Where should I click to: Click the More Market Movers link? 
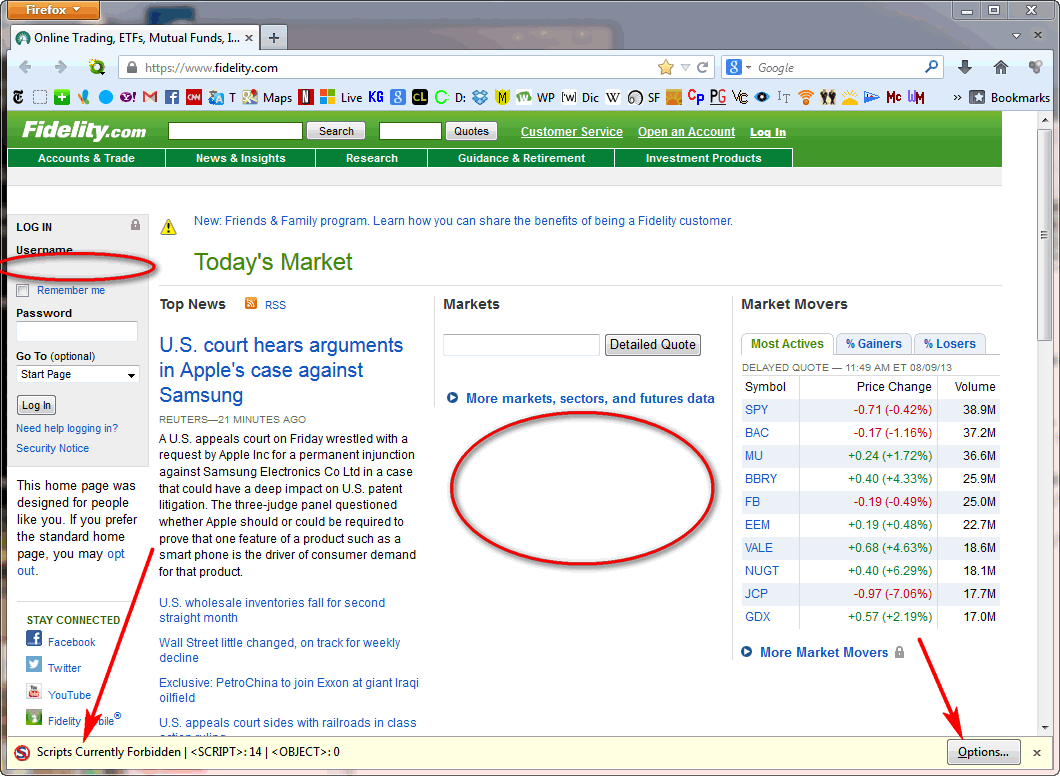pyautogui.click(x=823, y=652)
